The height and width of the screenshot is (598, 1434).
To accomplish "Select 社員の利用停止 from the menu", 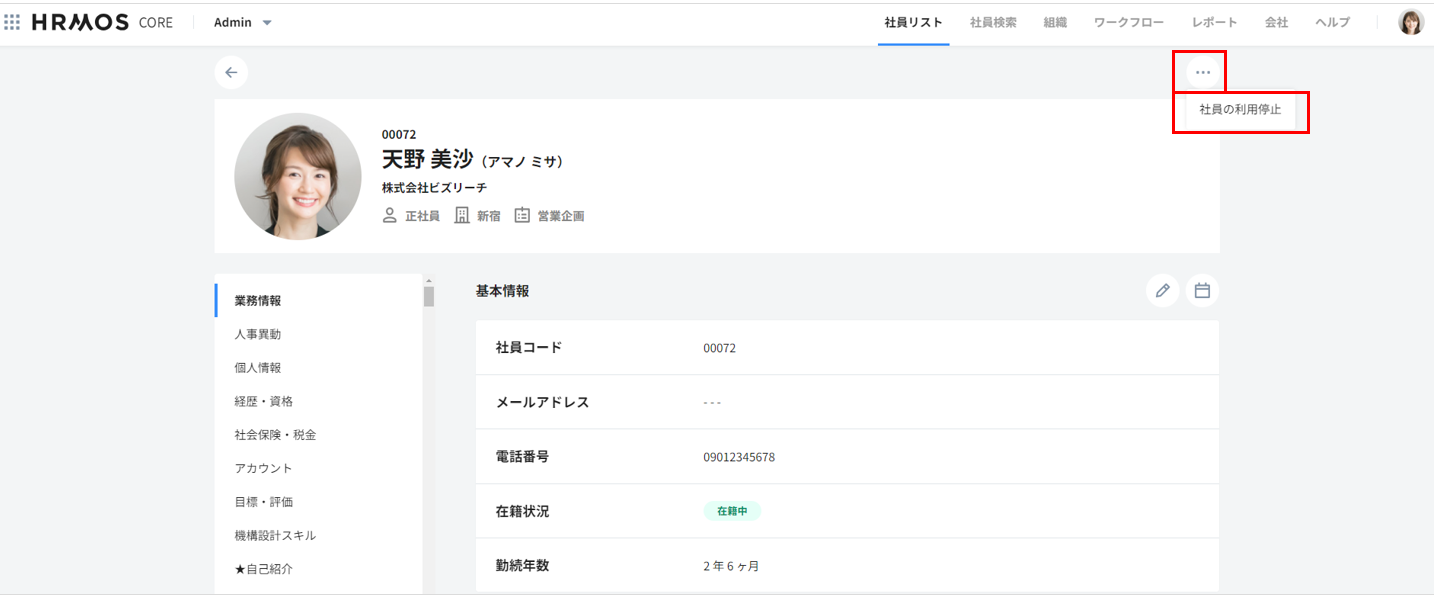I will [1240, 110].
